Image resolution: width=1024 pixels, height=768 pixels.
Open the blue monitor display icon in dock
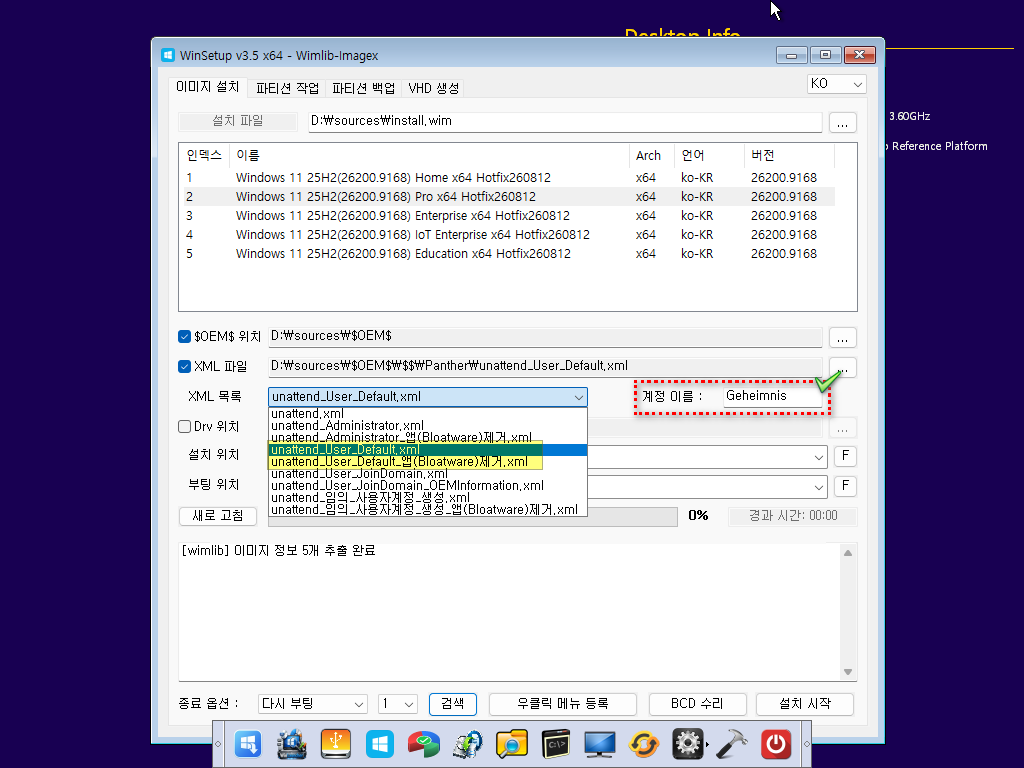pyautogui.click(x=600, y=744)
